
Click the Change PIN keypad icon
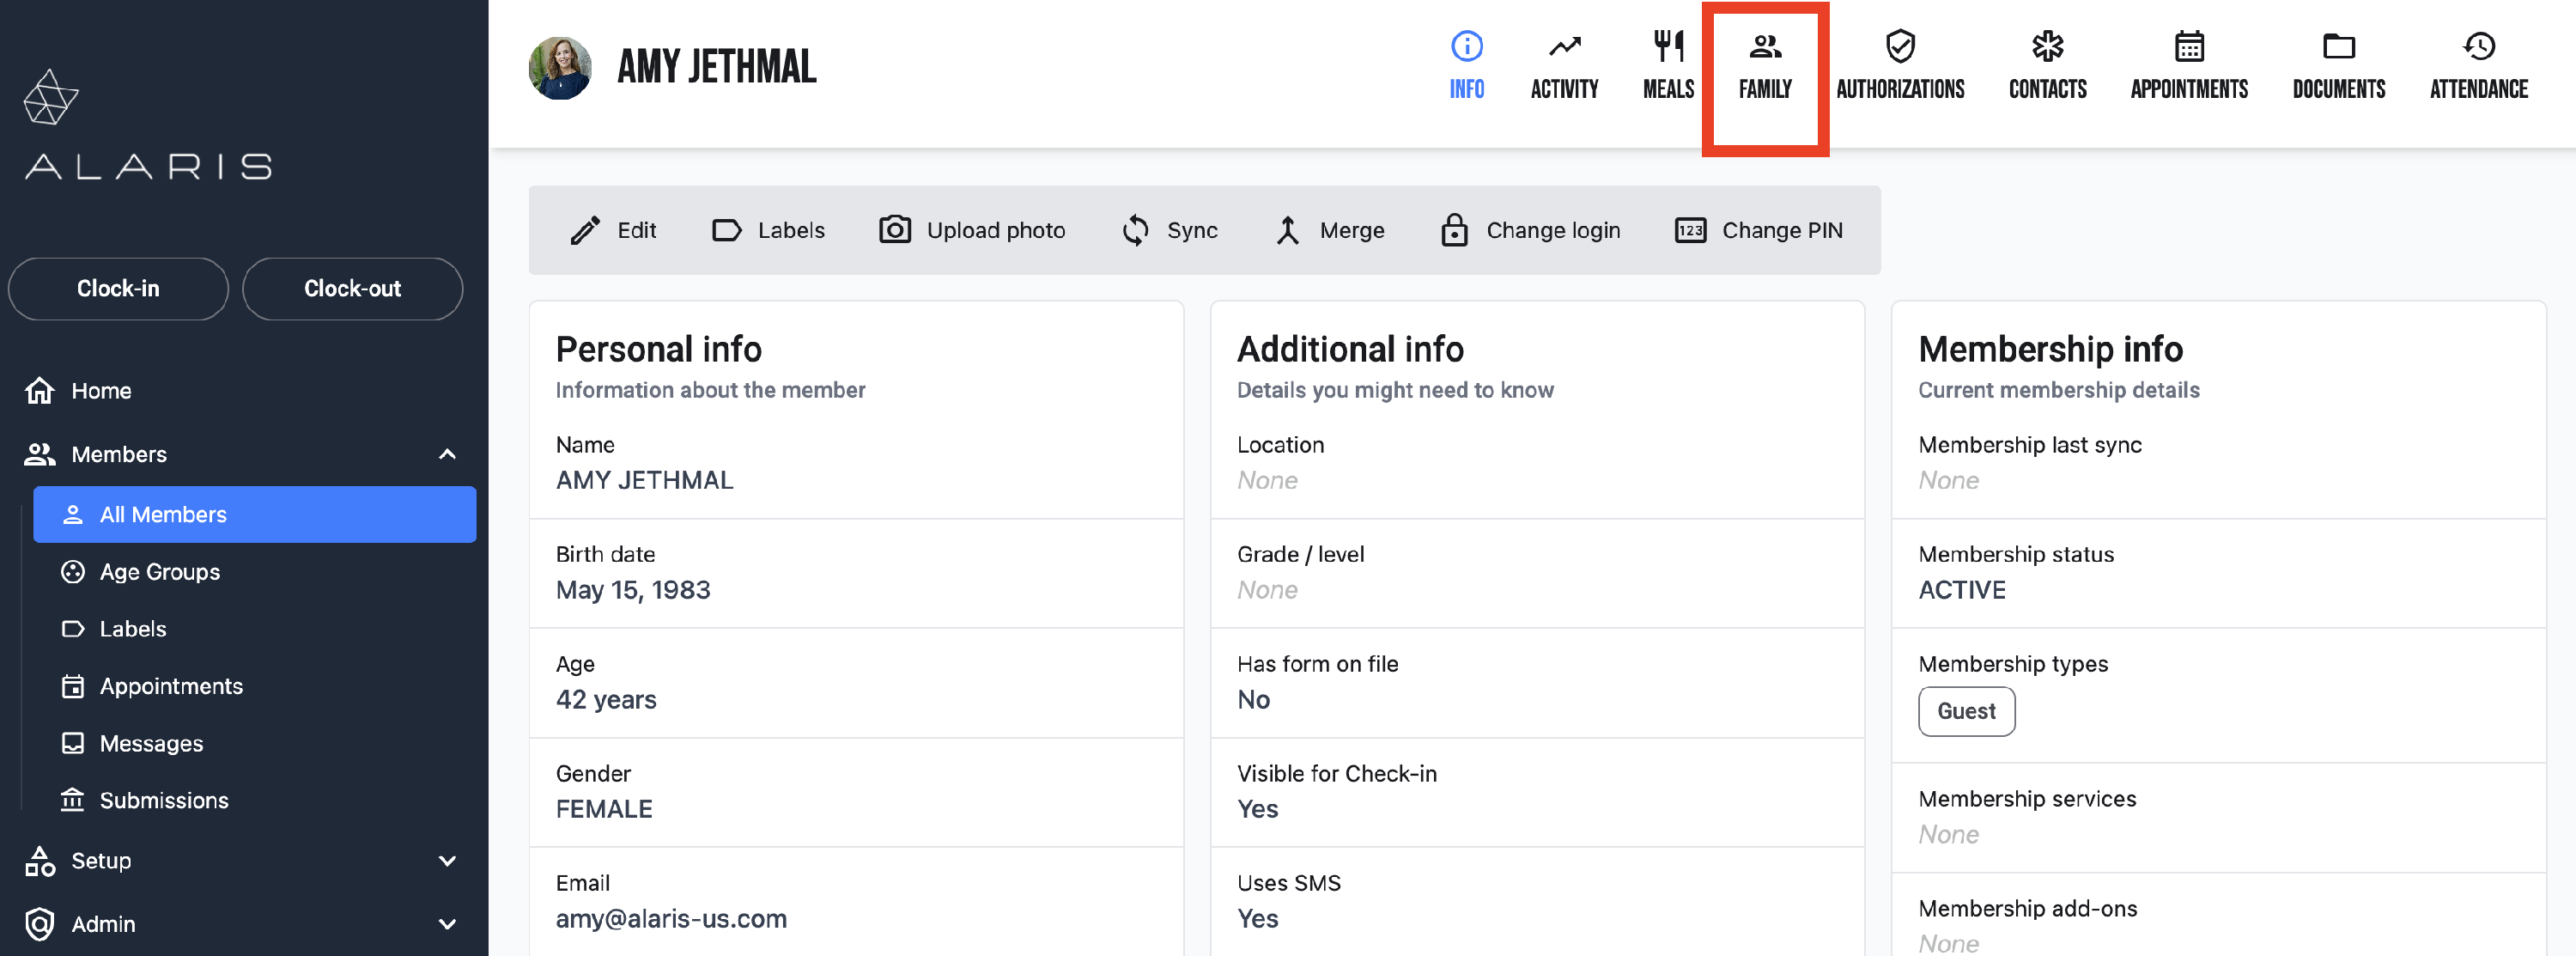click(x=1690, y=230)
